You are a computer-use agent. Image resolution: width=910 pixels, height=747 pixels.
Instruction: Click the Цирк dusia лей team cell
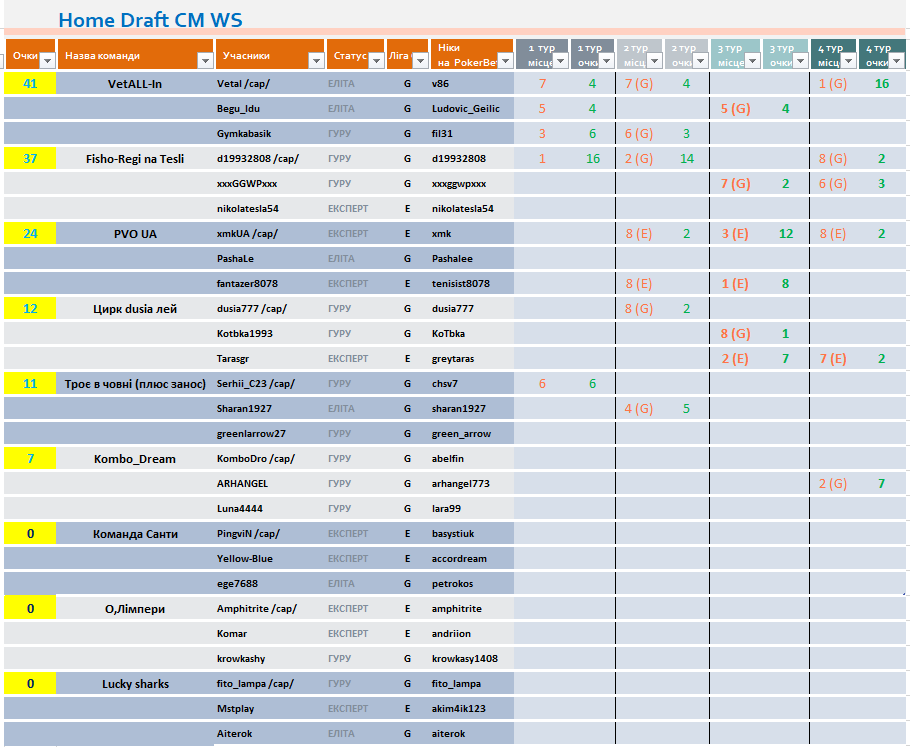(135, 308)
